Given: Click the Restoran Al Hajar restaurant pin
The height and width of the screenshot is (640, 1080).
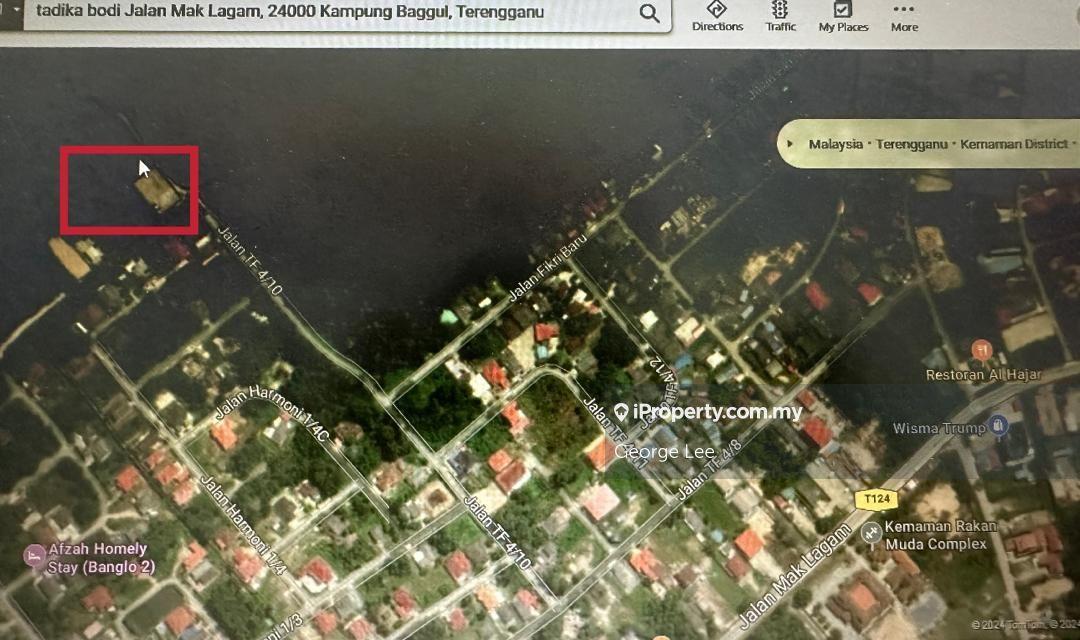Looking at the screenshot, I should (x=981, y=349).
